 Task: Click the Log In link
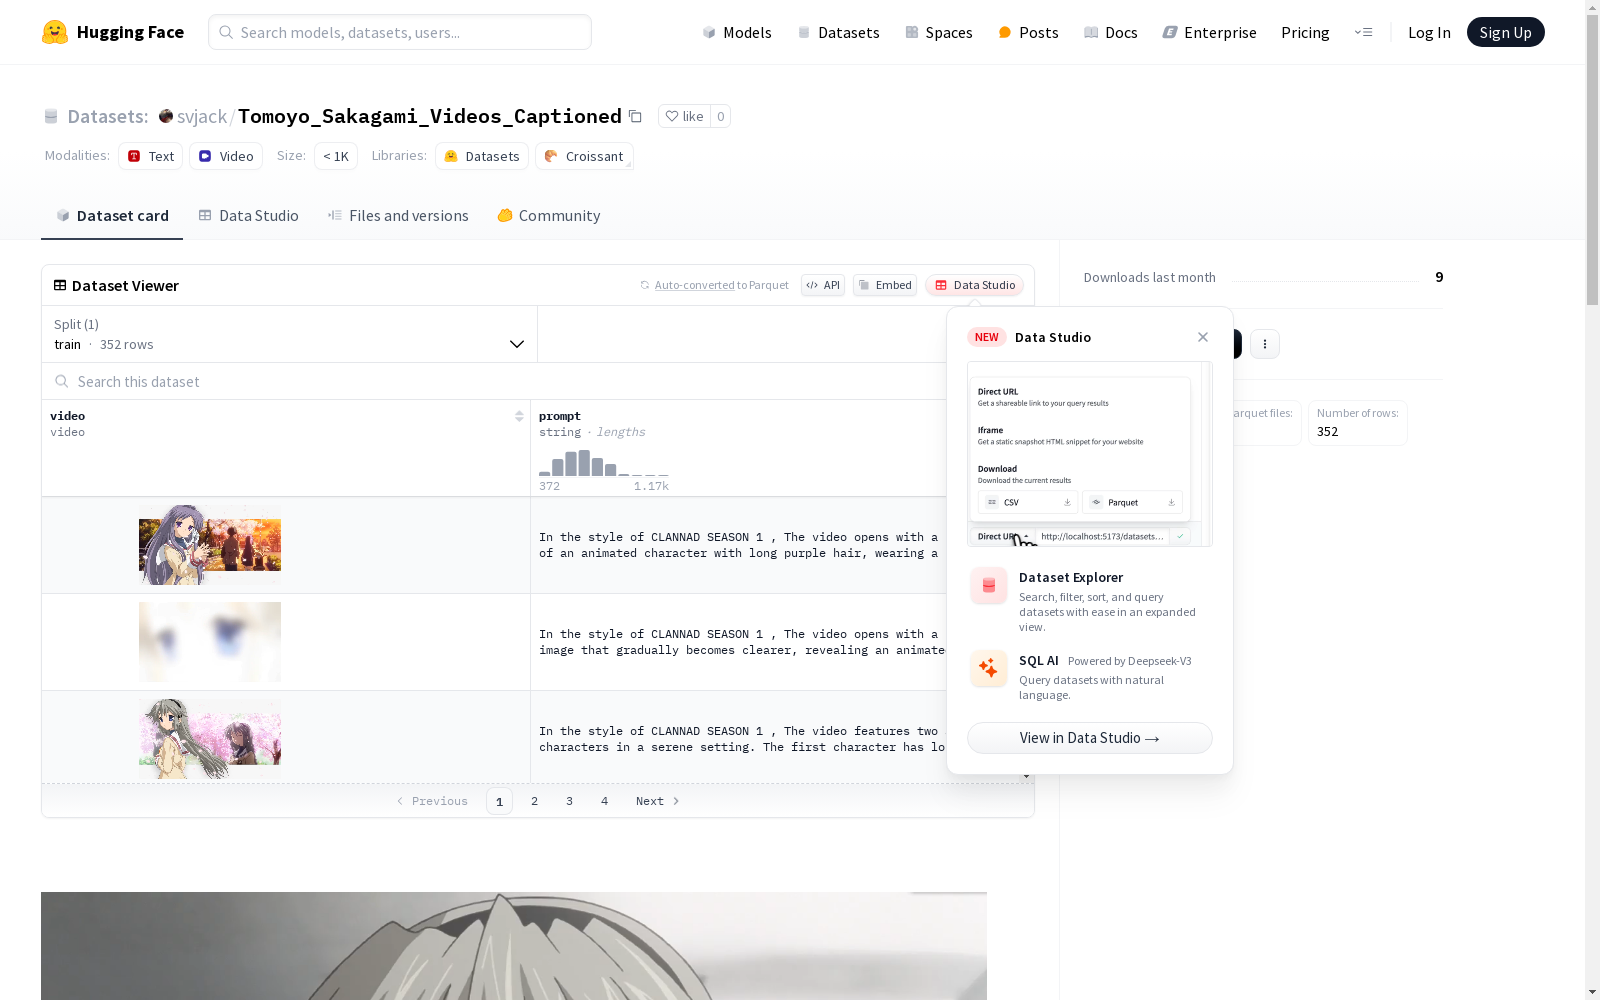(1429, 32)
